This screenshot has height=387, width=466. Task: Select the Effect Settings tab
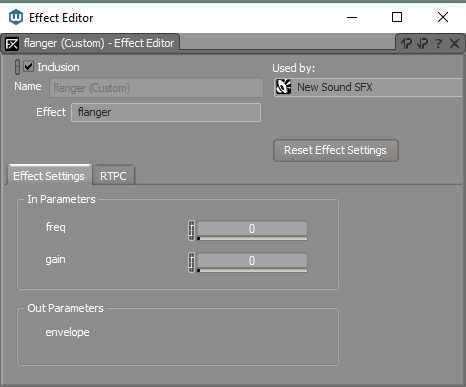(49, 176)
